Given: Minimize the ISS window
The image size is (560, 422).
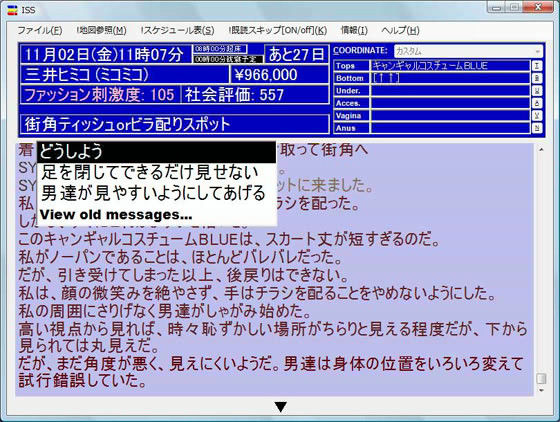Looking at the screenshot, I should (497, 8).
